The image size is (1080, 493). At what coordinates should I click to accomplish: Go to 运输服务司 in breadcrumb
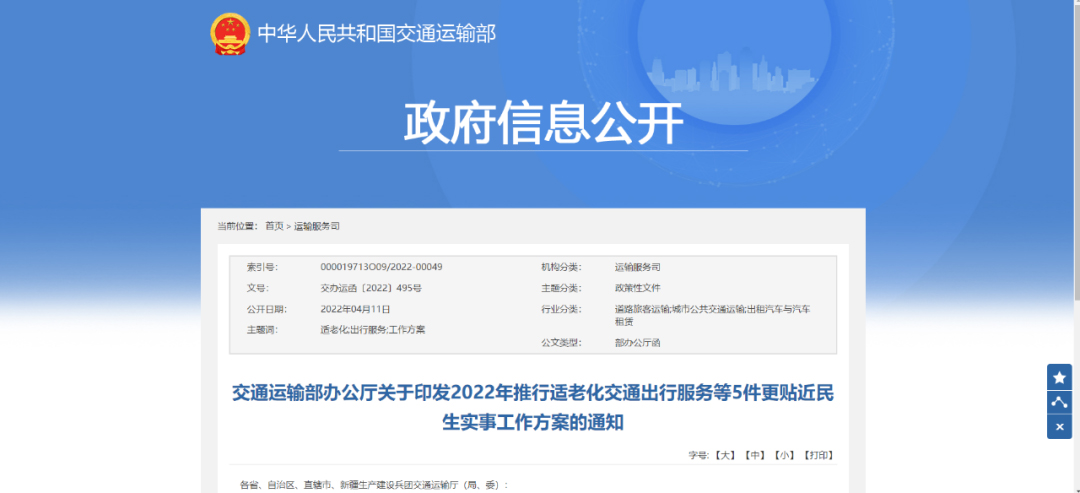[317, 227]
